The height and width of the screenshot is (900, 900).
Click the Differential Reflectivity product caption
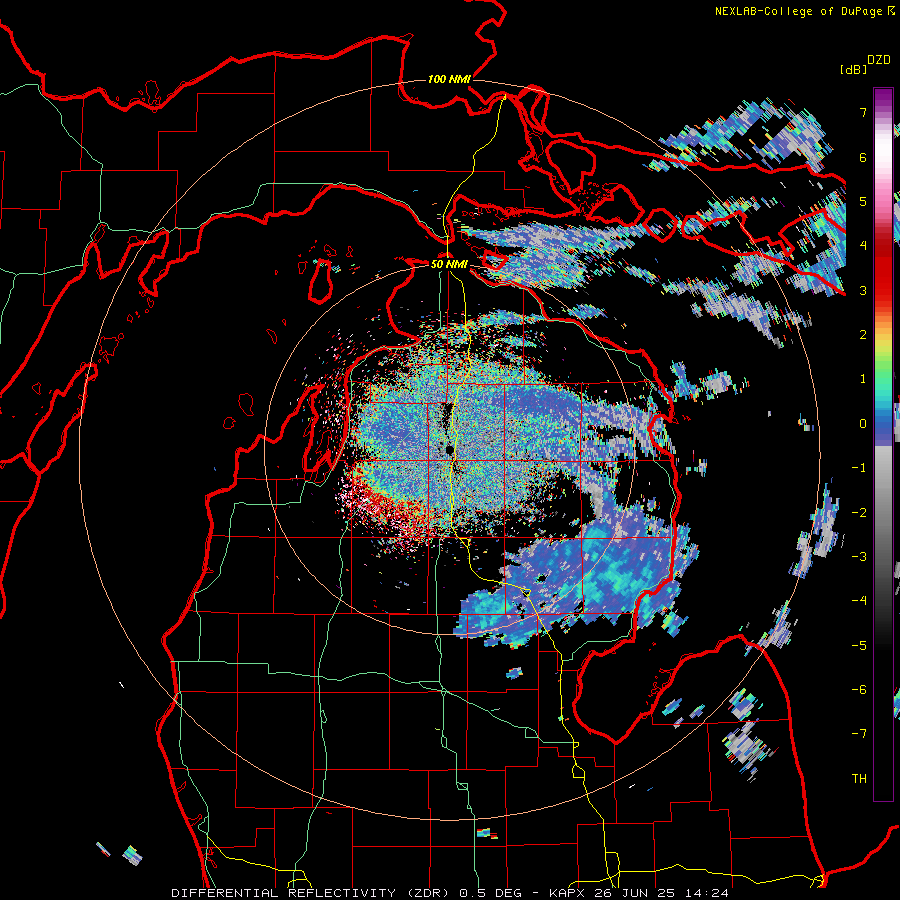(x=450, y=893)
